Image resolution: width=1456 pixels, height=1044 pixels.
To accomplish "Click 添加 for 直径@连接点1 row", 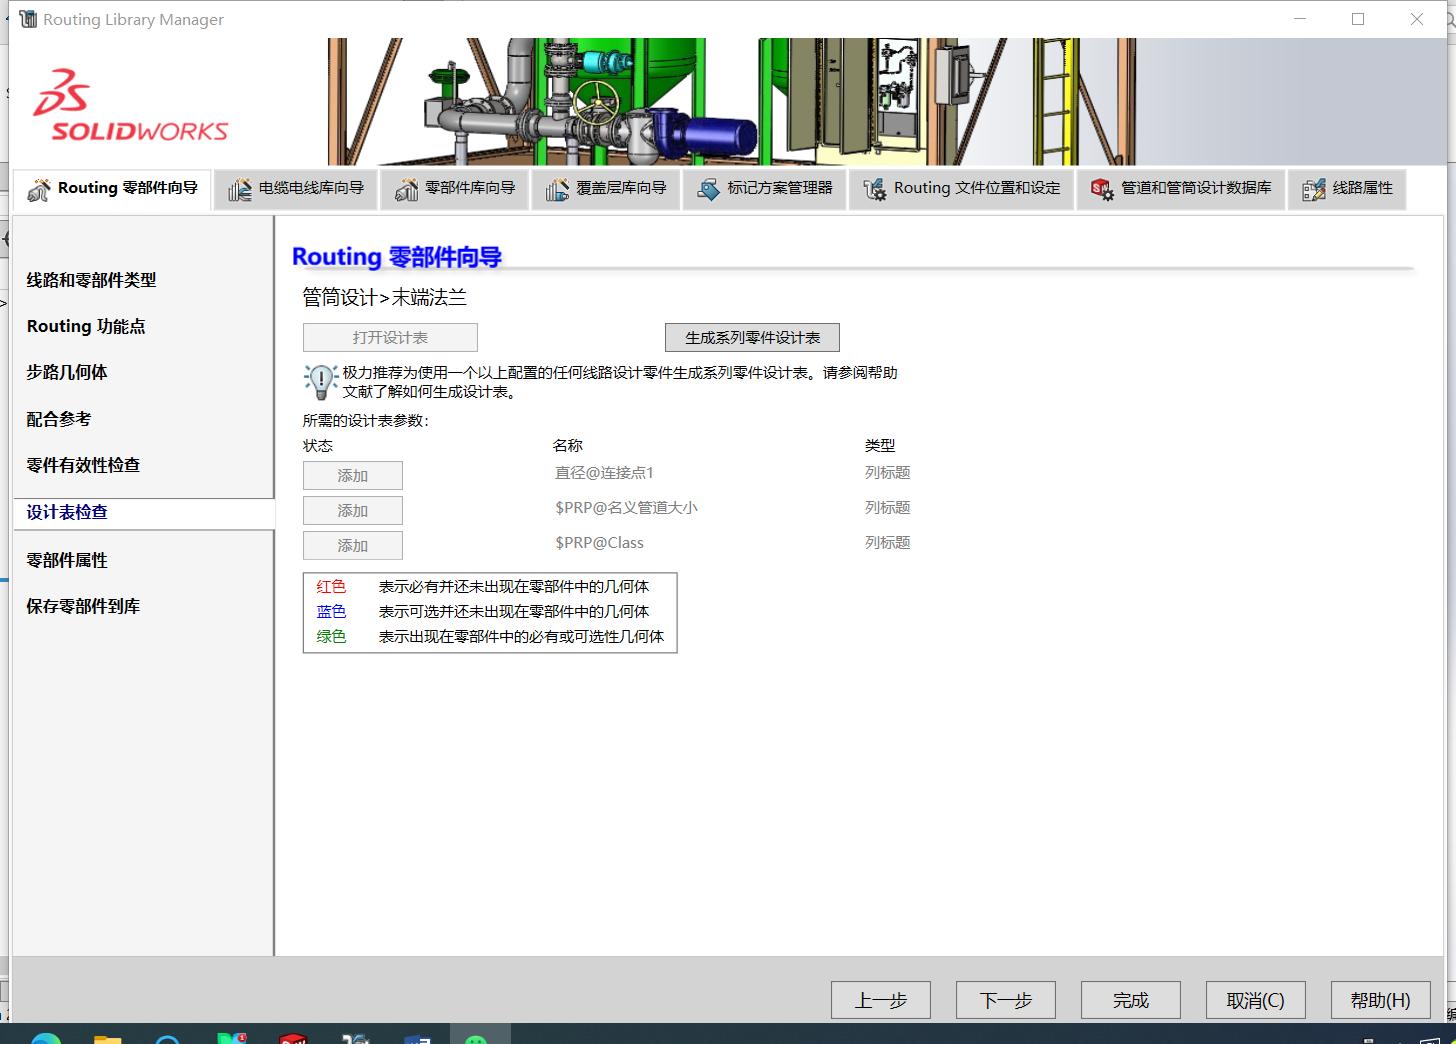I will (x=353, y=476).
